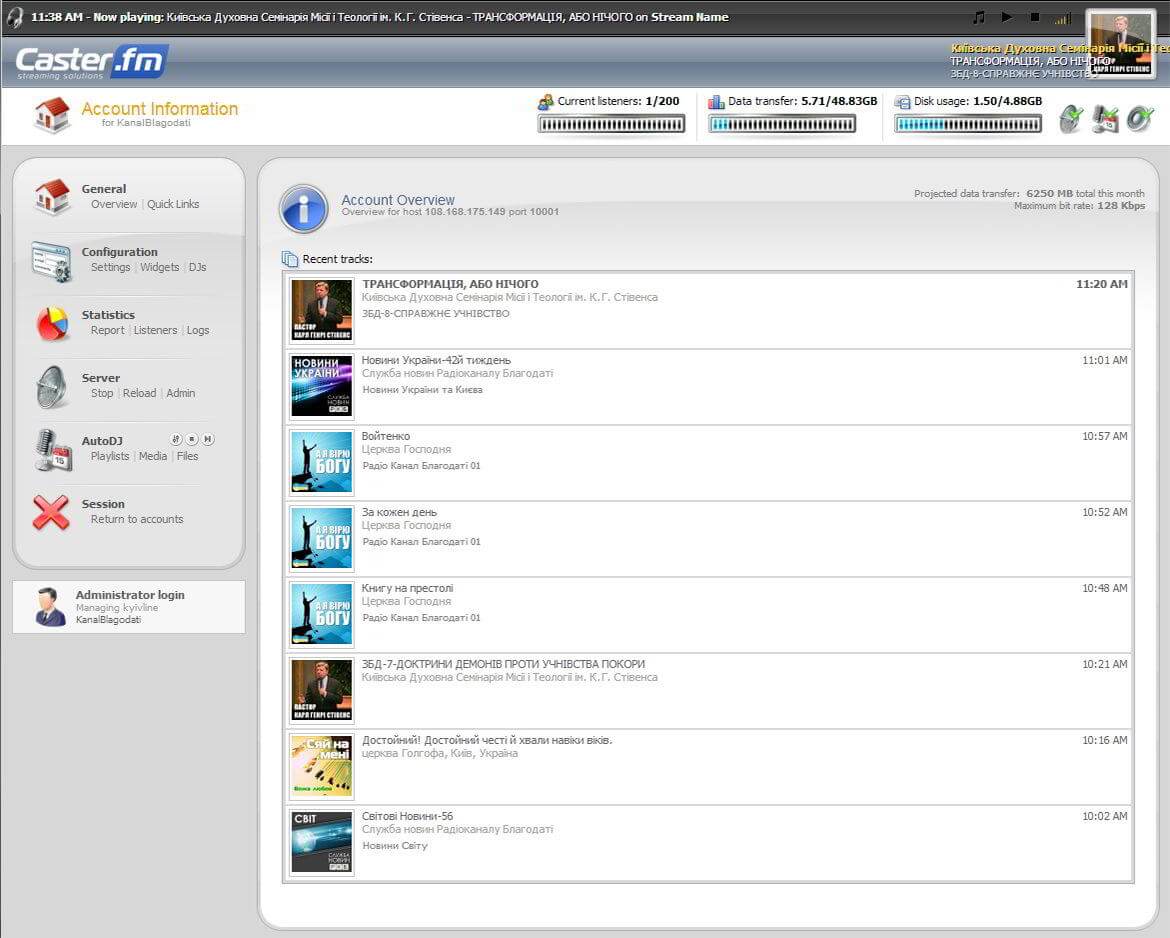Click the blue Account Overview info icon

click(304, 209)
